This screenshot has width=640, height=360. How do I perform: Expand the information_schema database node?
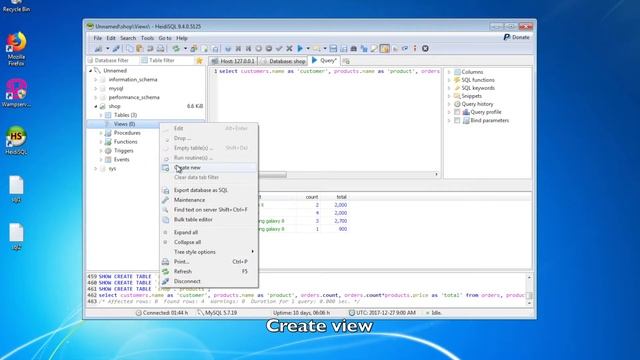pos(96,80)
